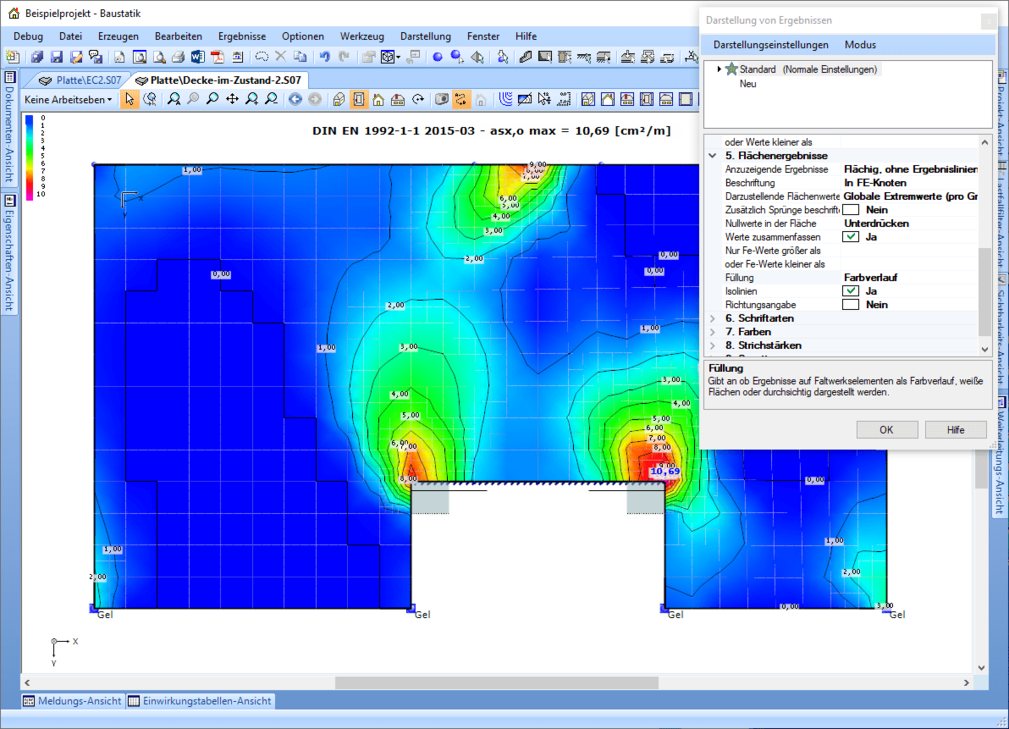Click the color legend scale bar
This screenshot has height=729, width=1009.
click(x=29, y=157)
